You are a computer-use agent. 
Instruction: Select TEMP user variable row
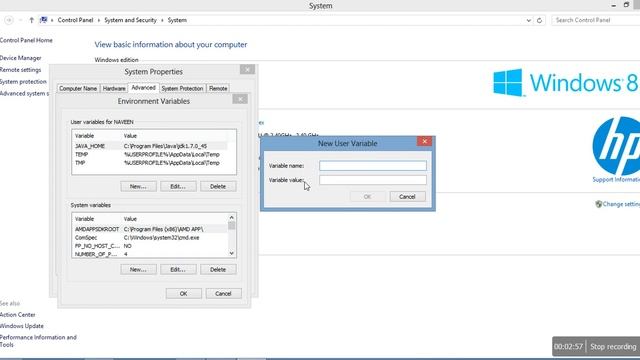(150, 155)
